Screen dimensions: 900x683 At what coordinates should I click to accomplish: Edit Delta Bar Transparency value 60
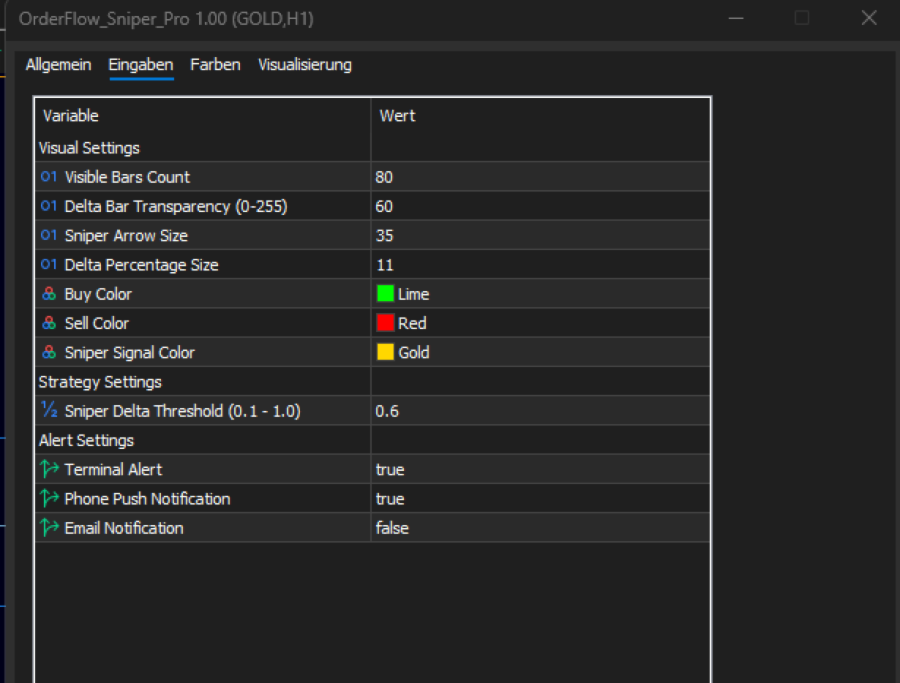540,206
